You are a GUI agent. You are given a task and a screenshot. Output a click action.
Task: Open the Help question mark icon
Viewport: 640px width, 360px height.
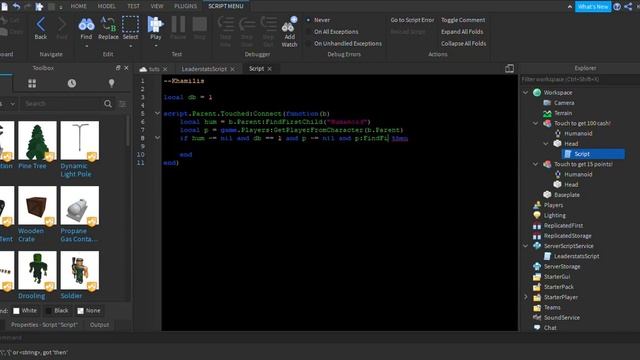[x=617, y=7]
